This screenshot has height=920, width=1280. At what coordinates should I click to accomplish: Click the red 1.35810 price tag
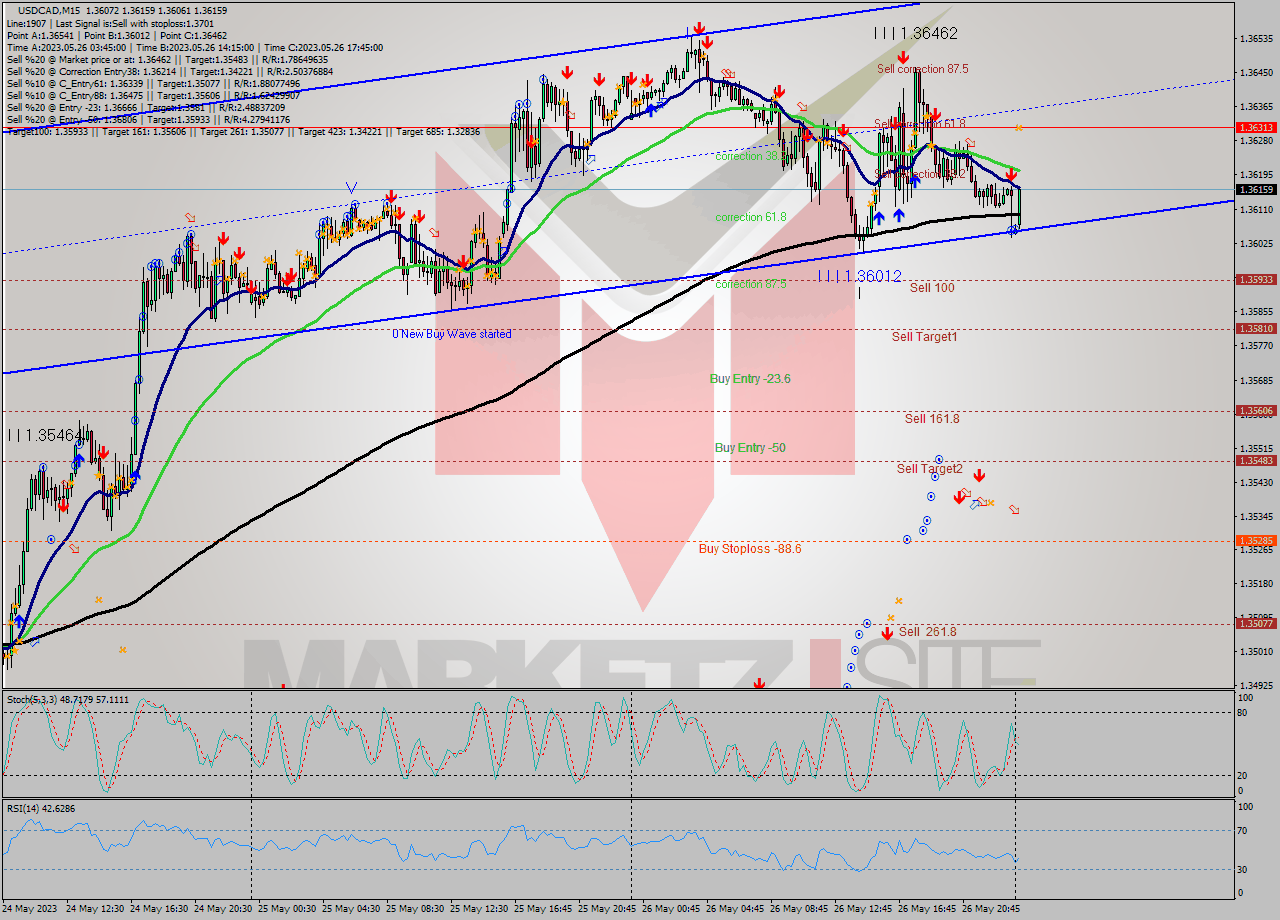[x=1256, y=328]
